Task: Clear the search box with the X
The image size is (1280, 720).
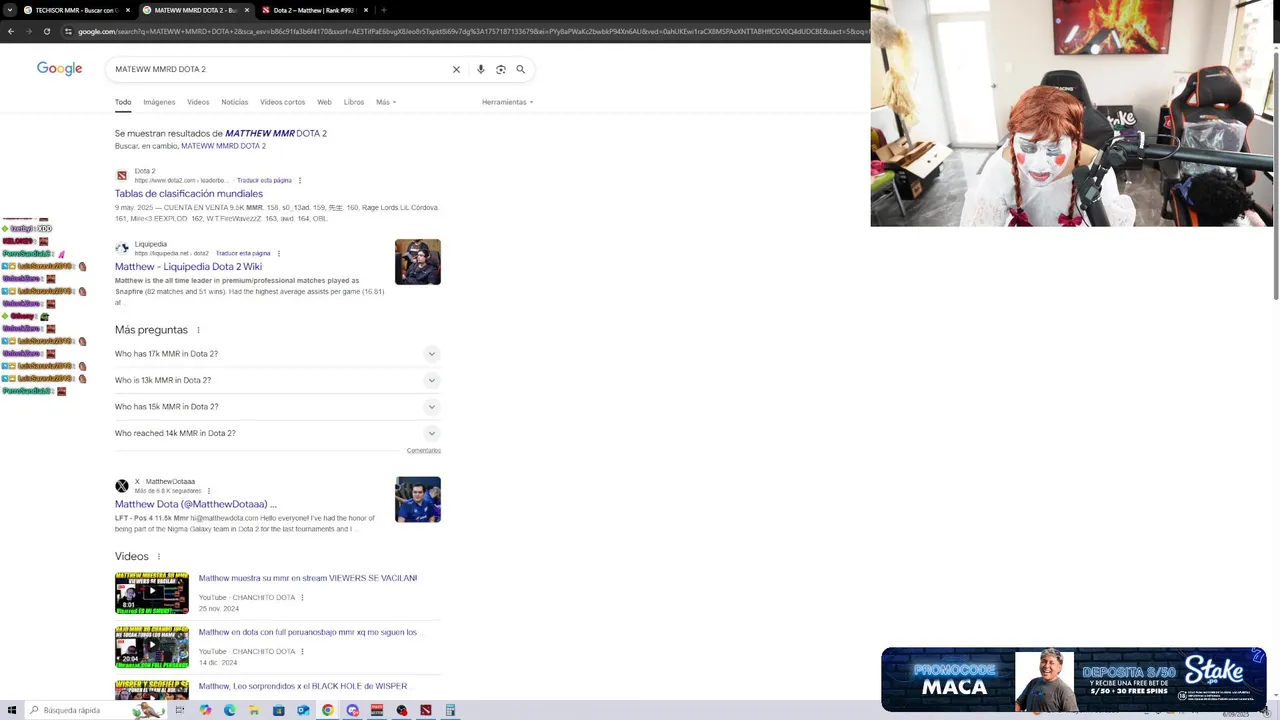Action: [x=456, y=70]
